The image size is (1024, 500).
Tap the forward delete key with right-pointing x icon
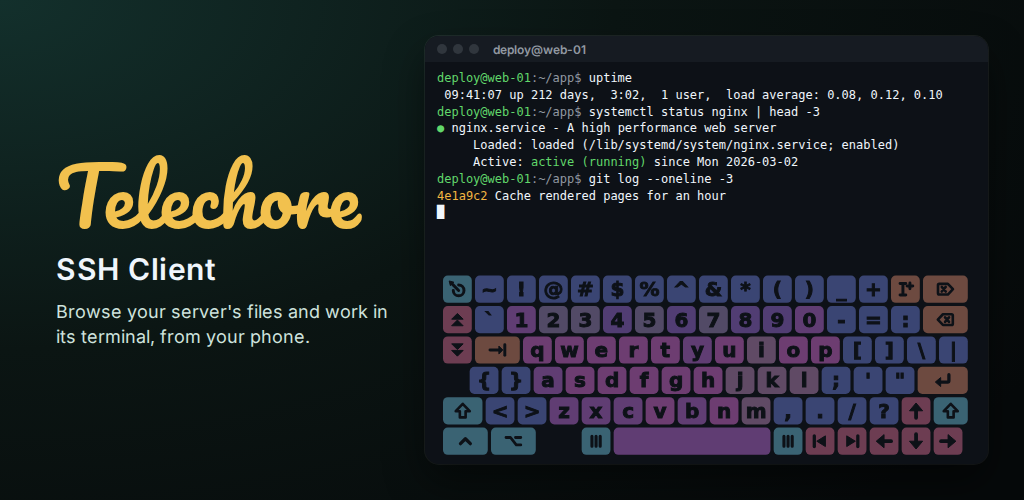click(945, 289)
